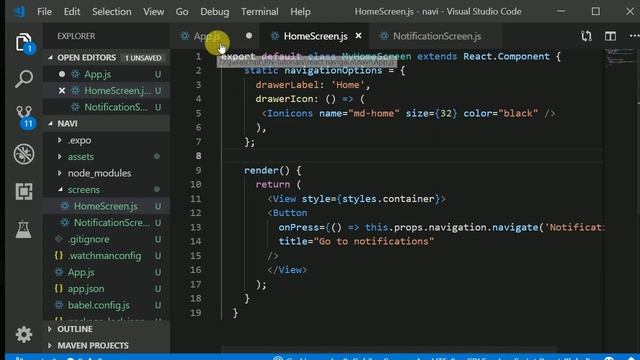Open the Edit menu
This screenshot has width=640, height=360.
(72, 12)
